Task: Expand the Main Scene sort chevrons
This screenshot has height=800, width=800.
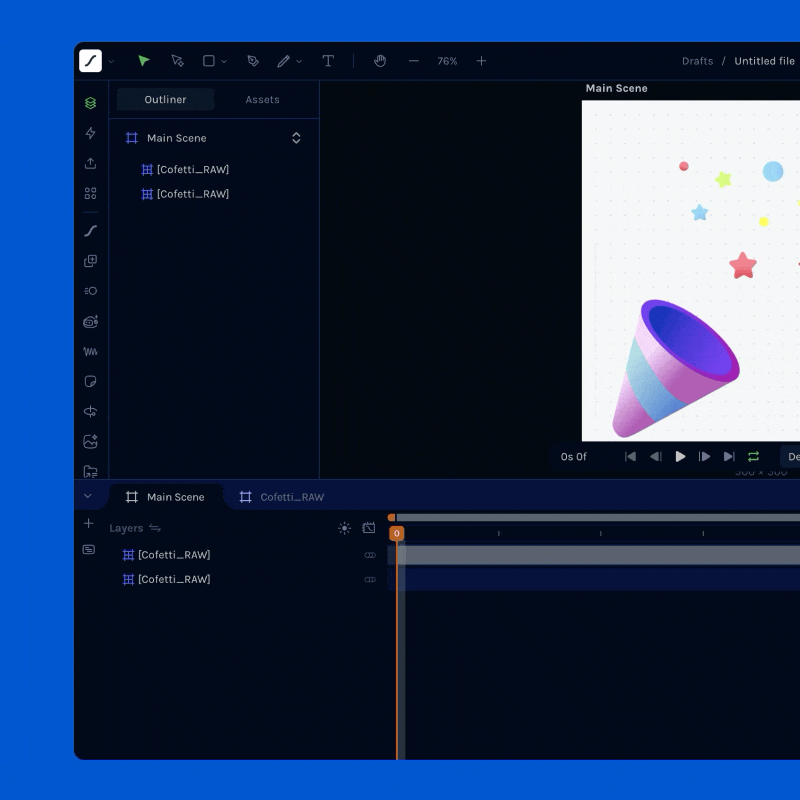Action: tap(296, 138)
